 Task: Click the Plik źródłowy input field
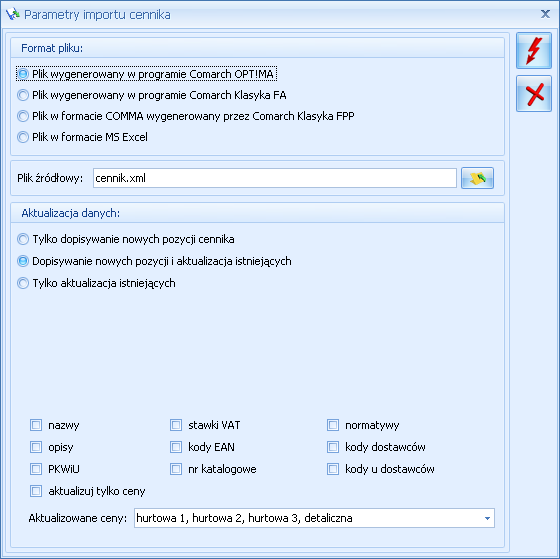point(275,178)
